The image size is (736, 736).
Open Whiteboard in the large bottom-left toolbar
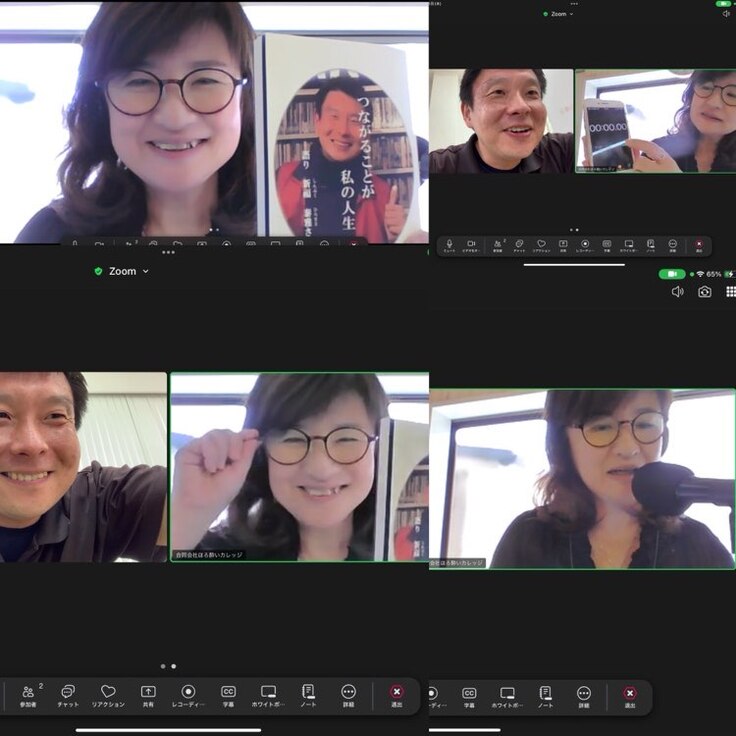click(x=268, y=693)
